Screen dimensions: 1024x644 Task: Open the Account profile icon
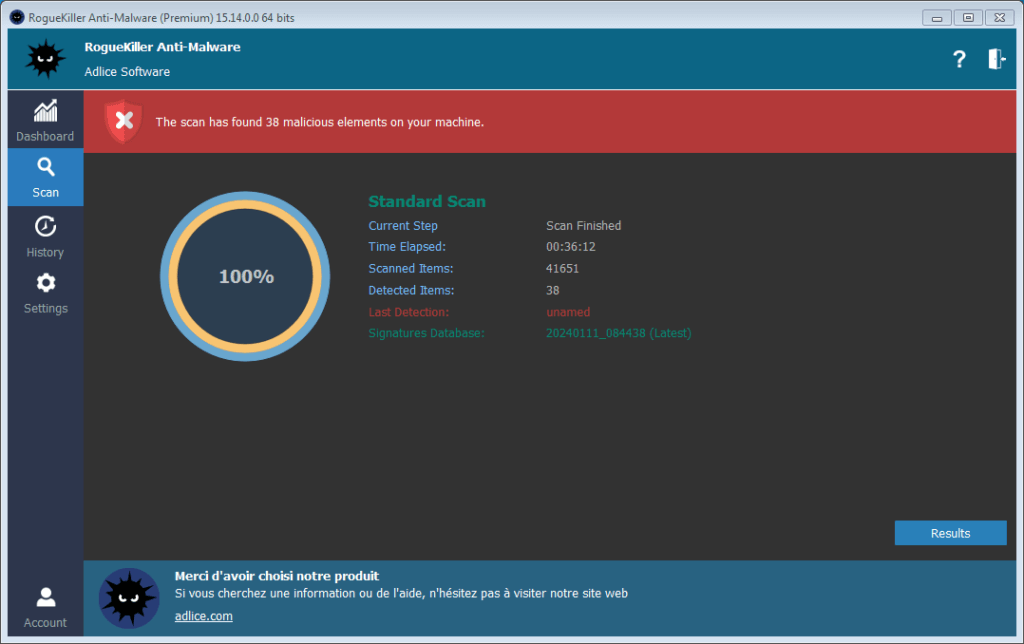click(45, 598)
